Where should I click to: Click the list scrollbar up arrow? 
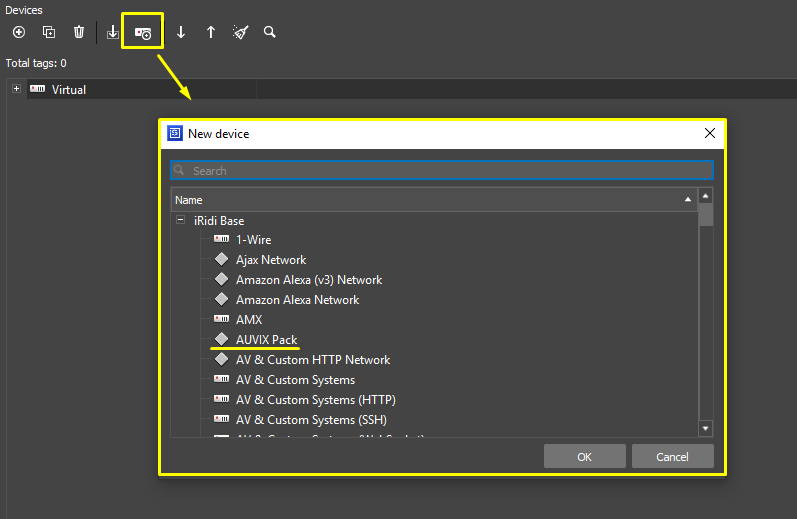(706, 196)
